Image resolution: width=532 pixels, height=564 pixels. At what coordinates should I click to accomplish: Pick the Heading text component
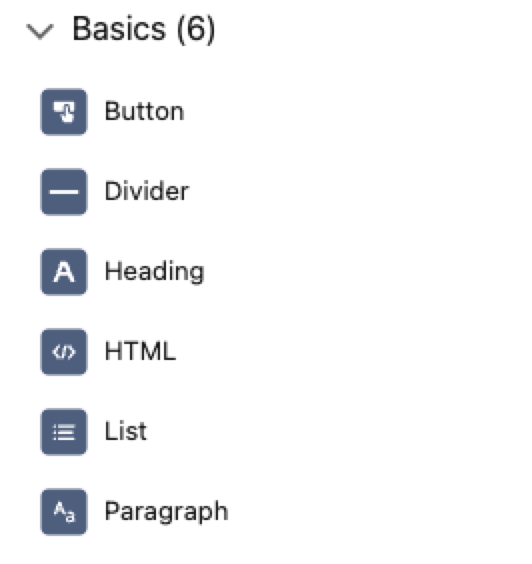(x=123, y=272)
